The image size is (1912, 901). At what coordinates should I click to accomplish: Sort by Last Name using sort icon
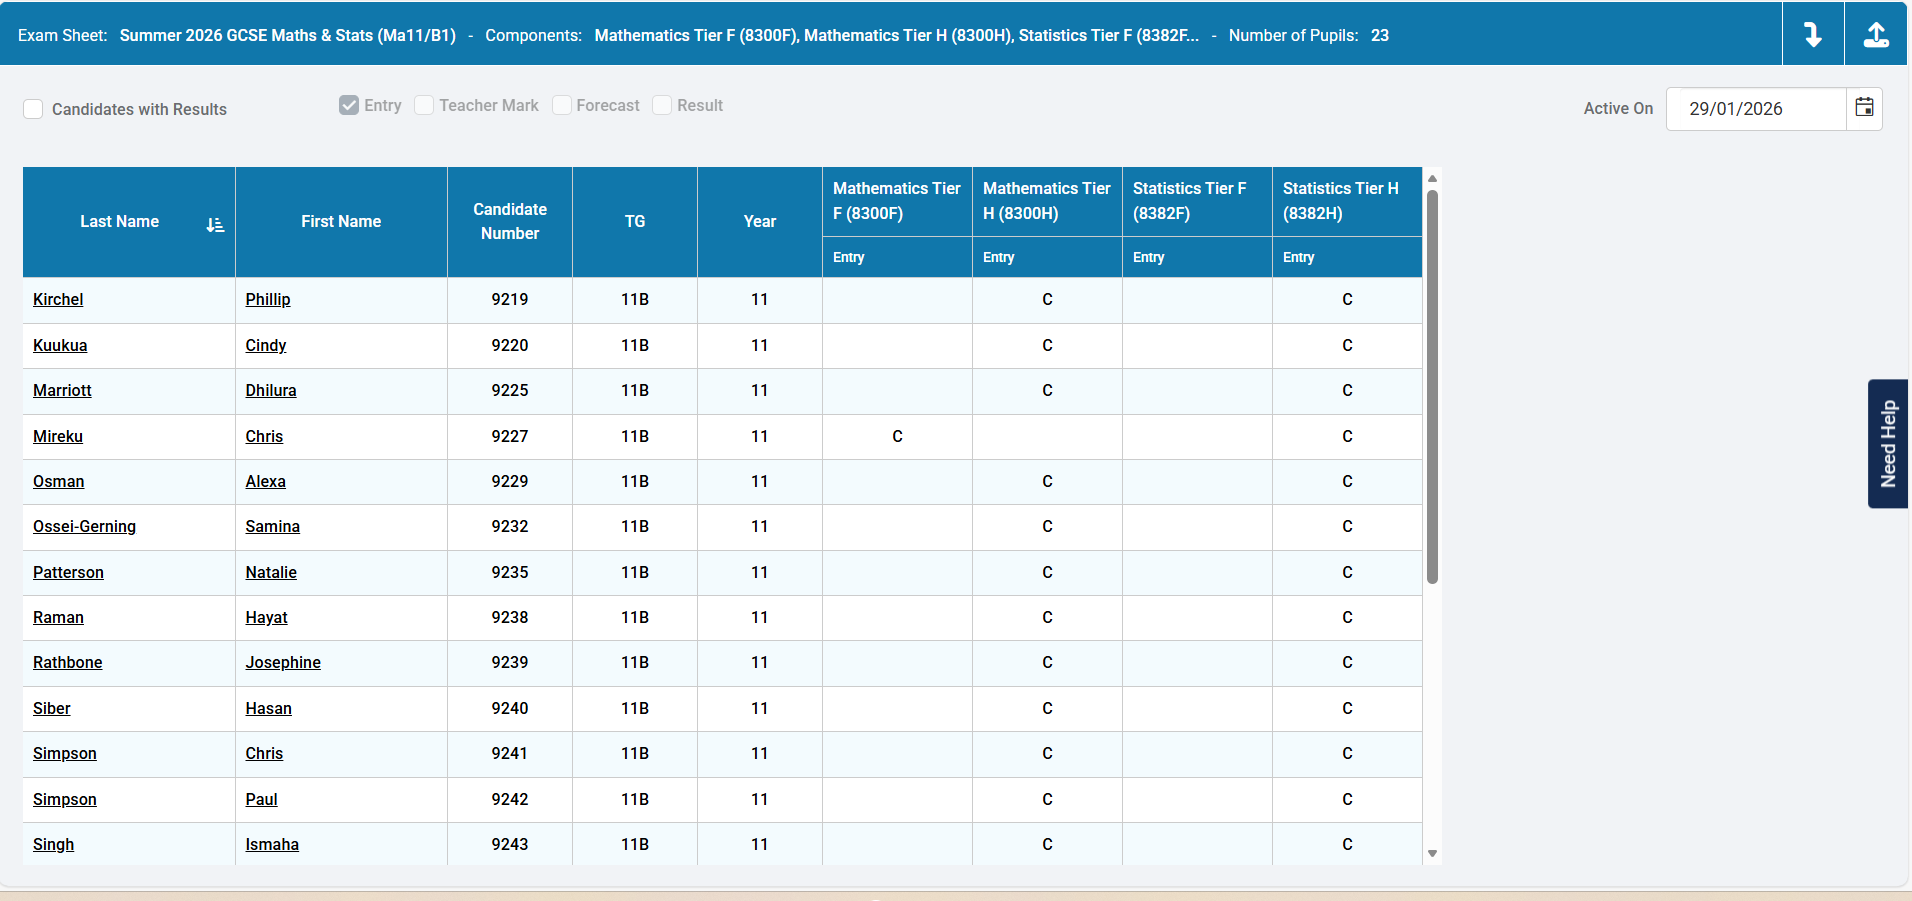click(215, 225)
